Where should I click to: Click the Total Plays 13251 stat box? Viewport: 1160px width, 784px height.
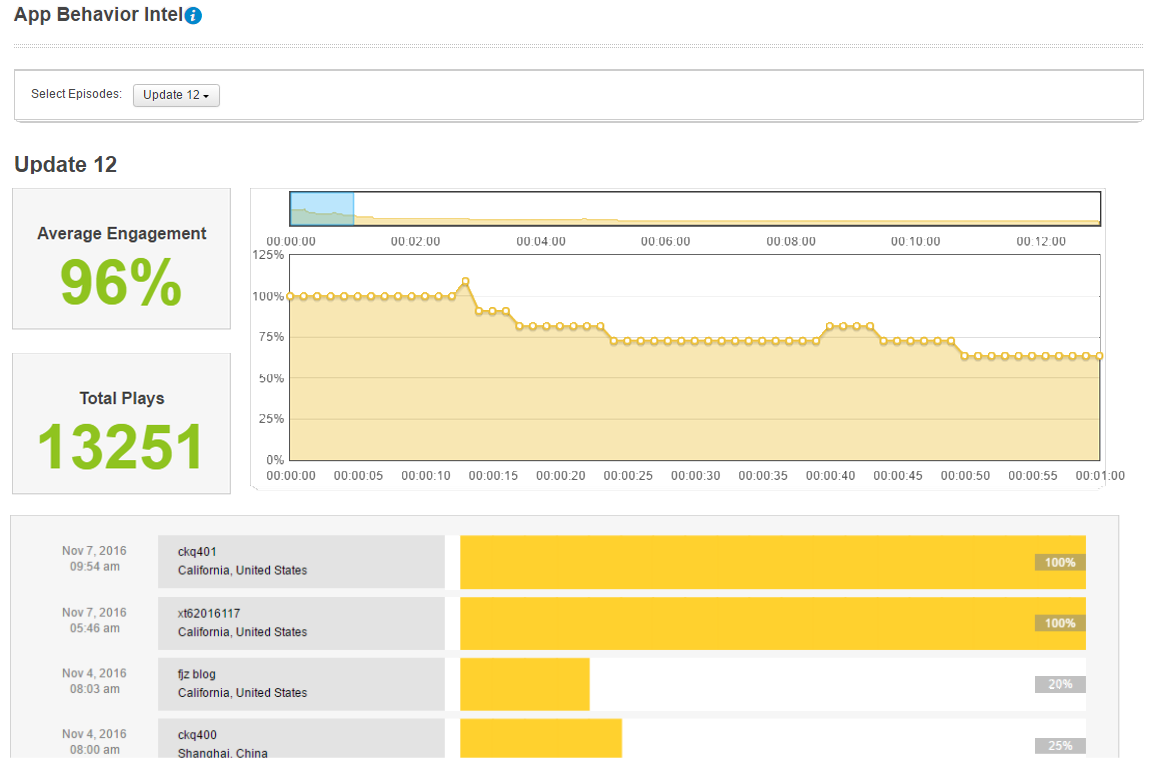[x=121, y=423]
